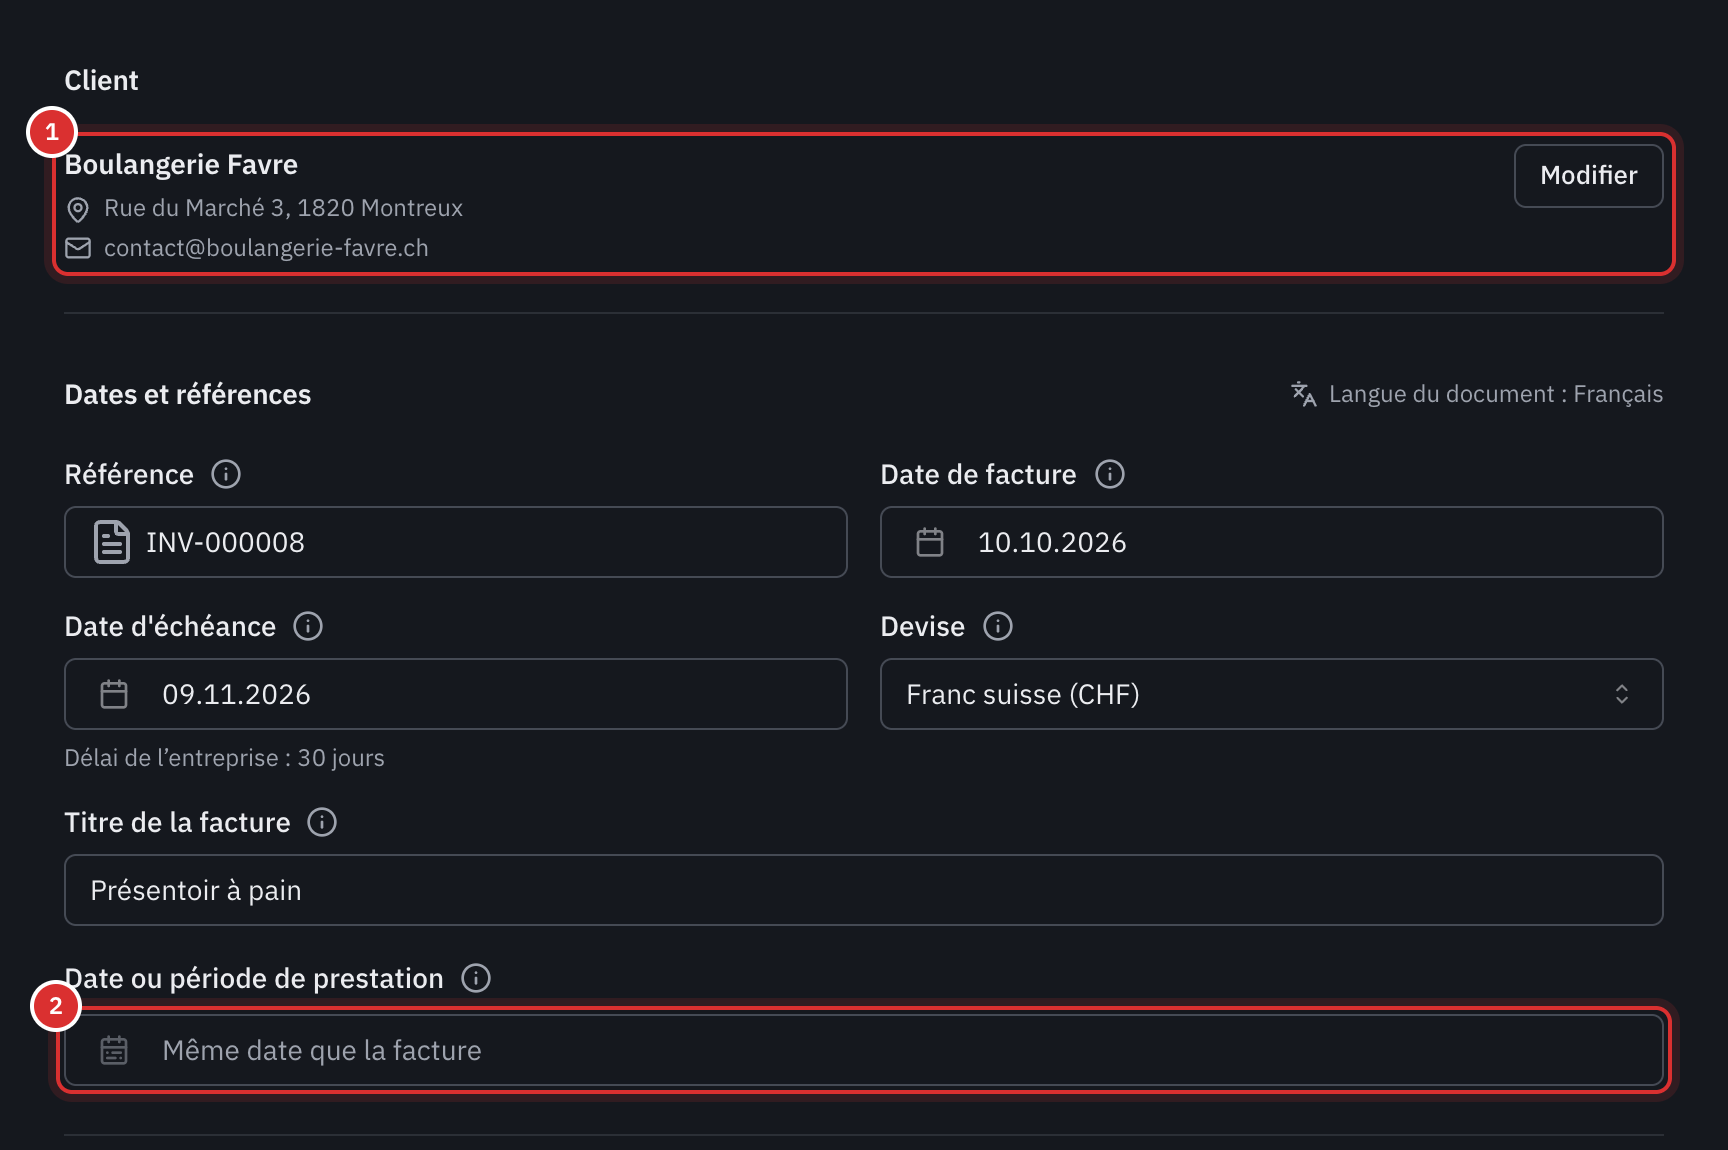Screen dimensions: 1728x1150
Task: Click the chevron arrows of Devise selector
Action: point(1622,694)
